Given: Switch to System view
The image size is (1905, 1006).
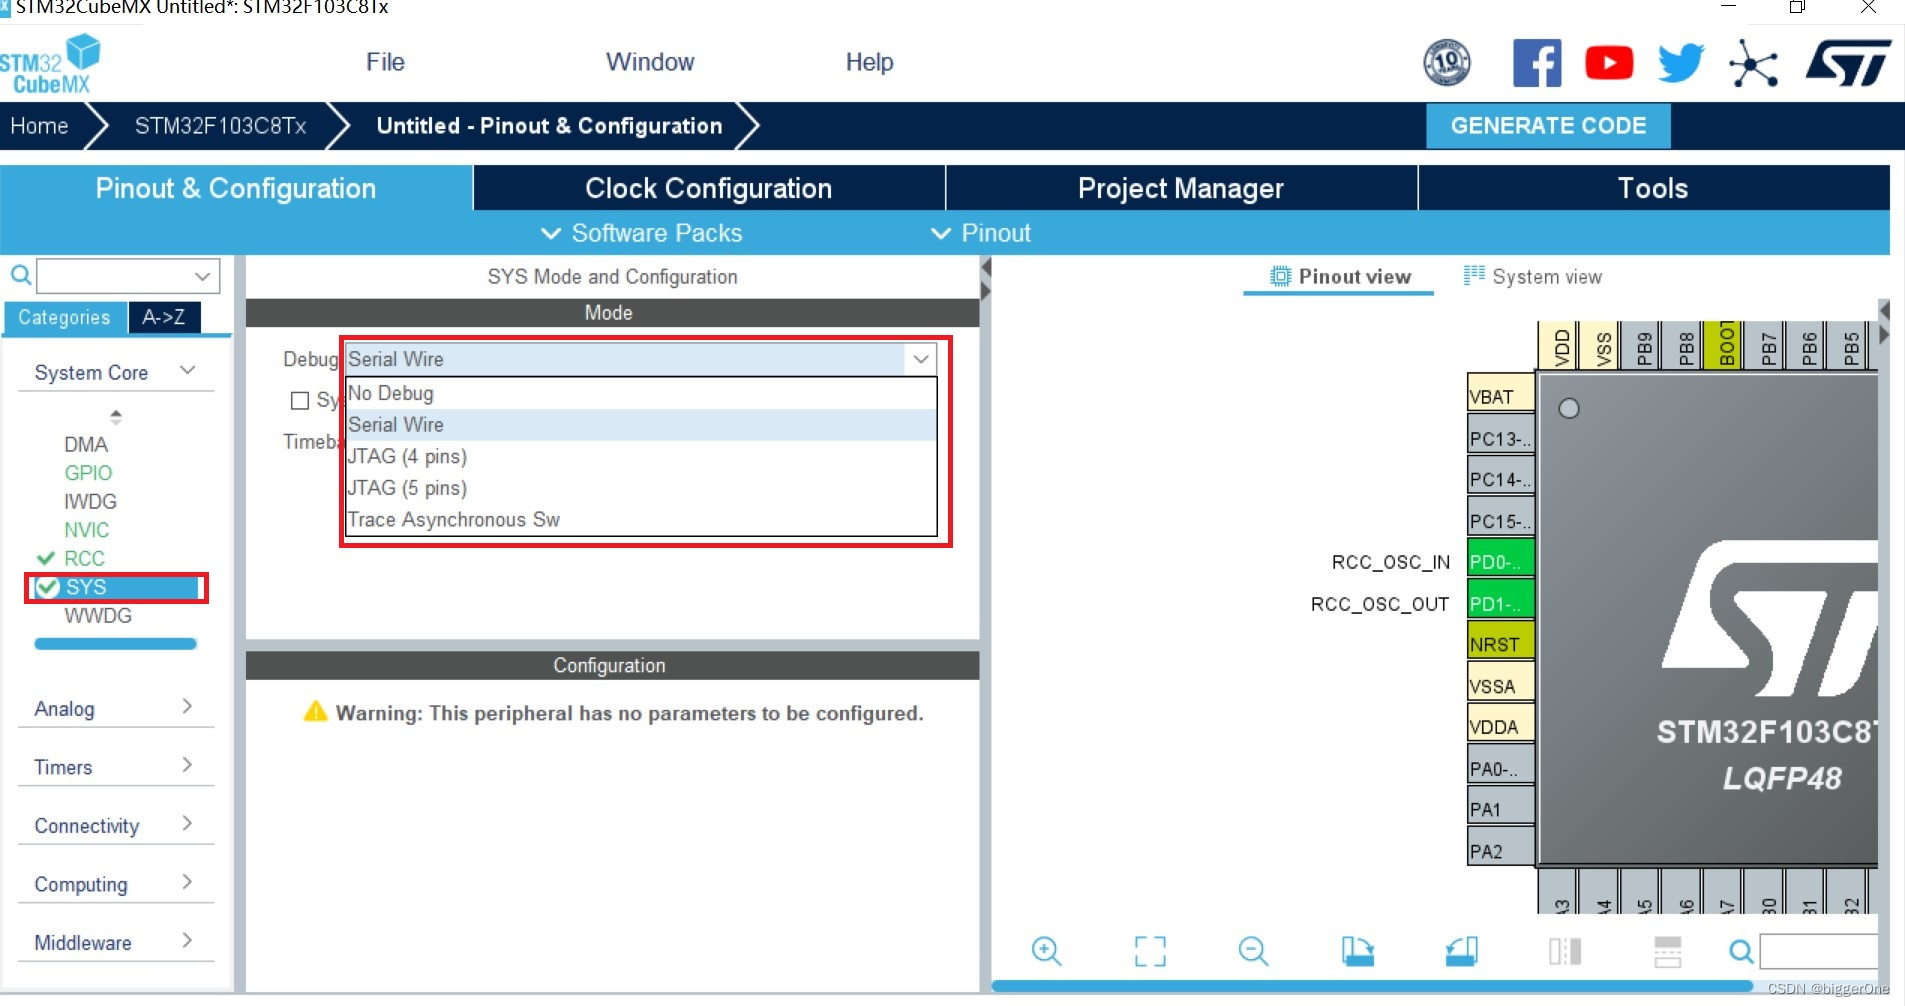Looking at the screenshot, I should (x=1532, y=277).
